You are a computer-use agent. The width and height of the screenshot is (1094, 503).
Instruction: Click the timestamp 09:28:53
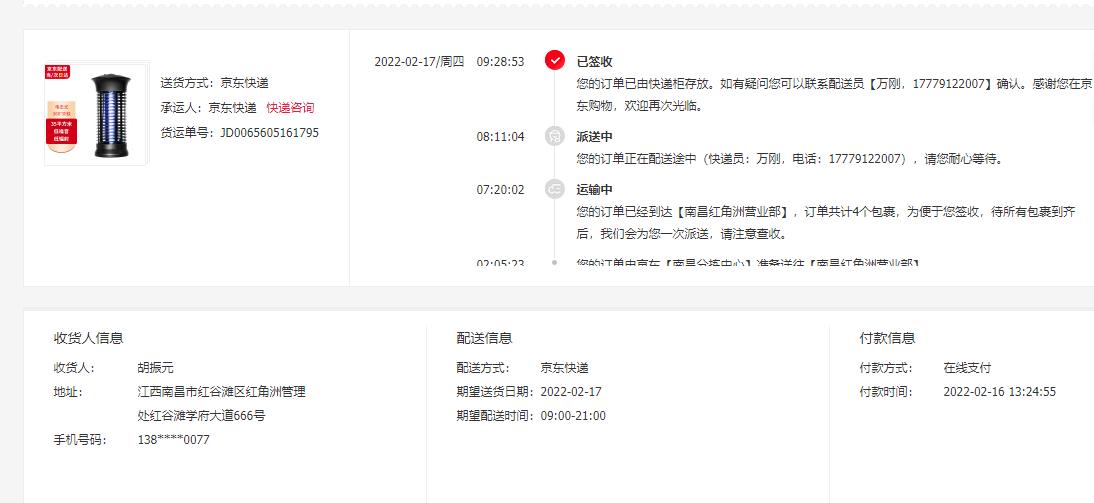pos(500,61)
